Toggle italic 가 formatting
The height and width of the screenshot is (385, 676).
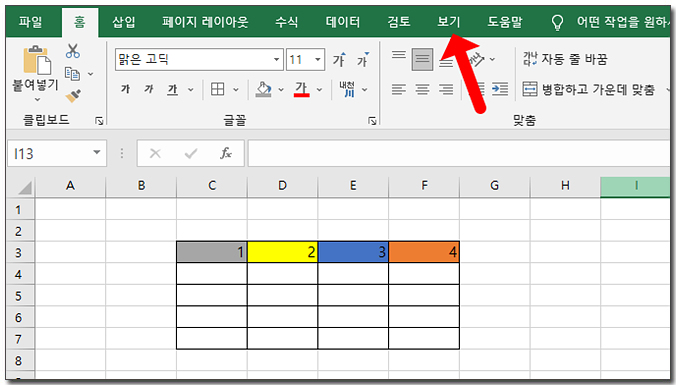click(149, 89)
